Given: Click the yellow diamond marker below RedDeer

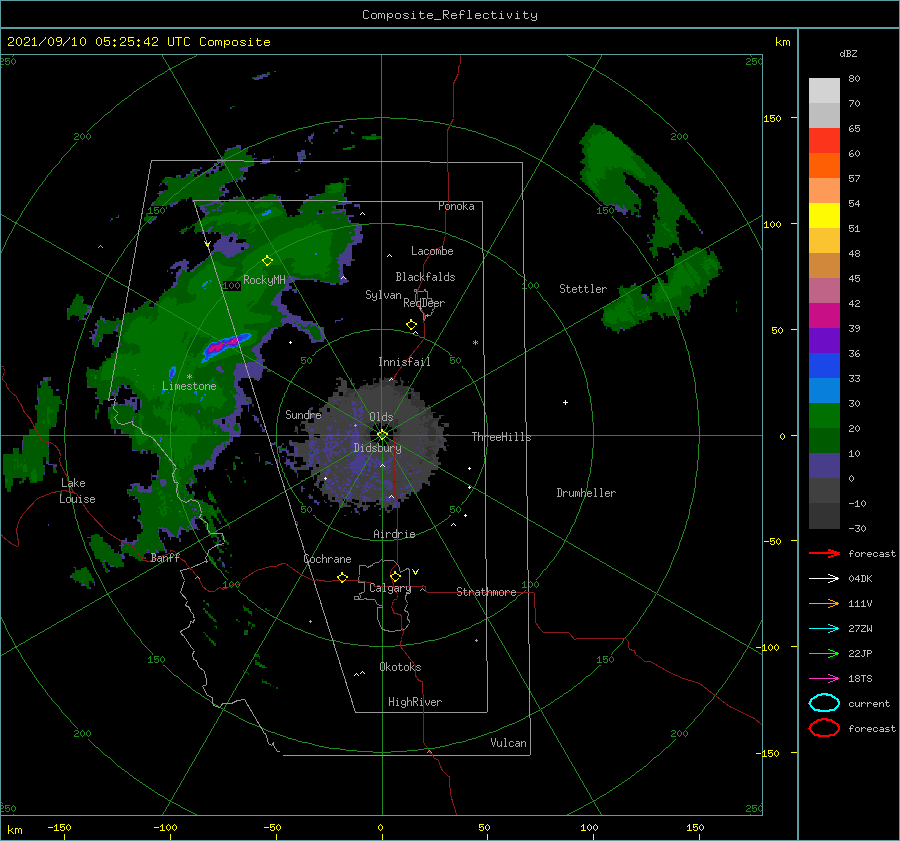Looking at the screenshot, I should [412, 325].
